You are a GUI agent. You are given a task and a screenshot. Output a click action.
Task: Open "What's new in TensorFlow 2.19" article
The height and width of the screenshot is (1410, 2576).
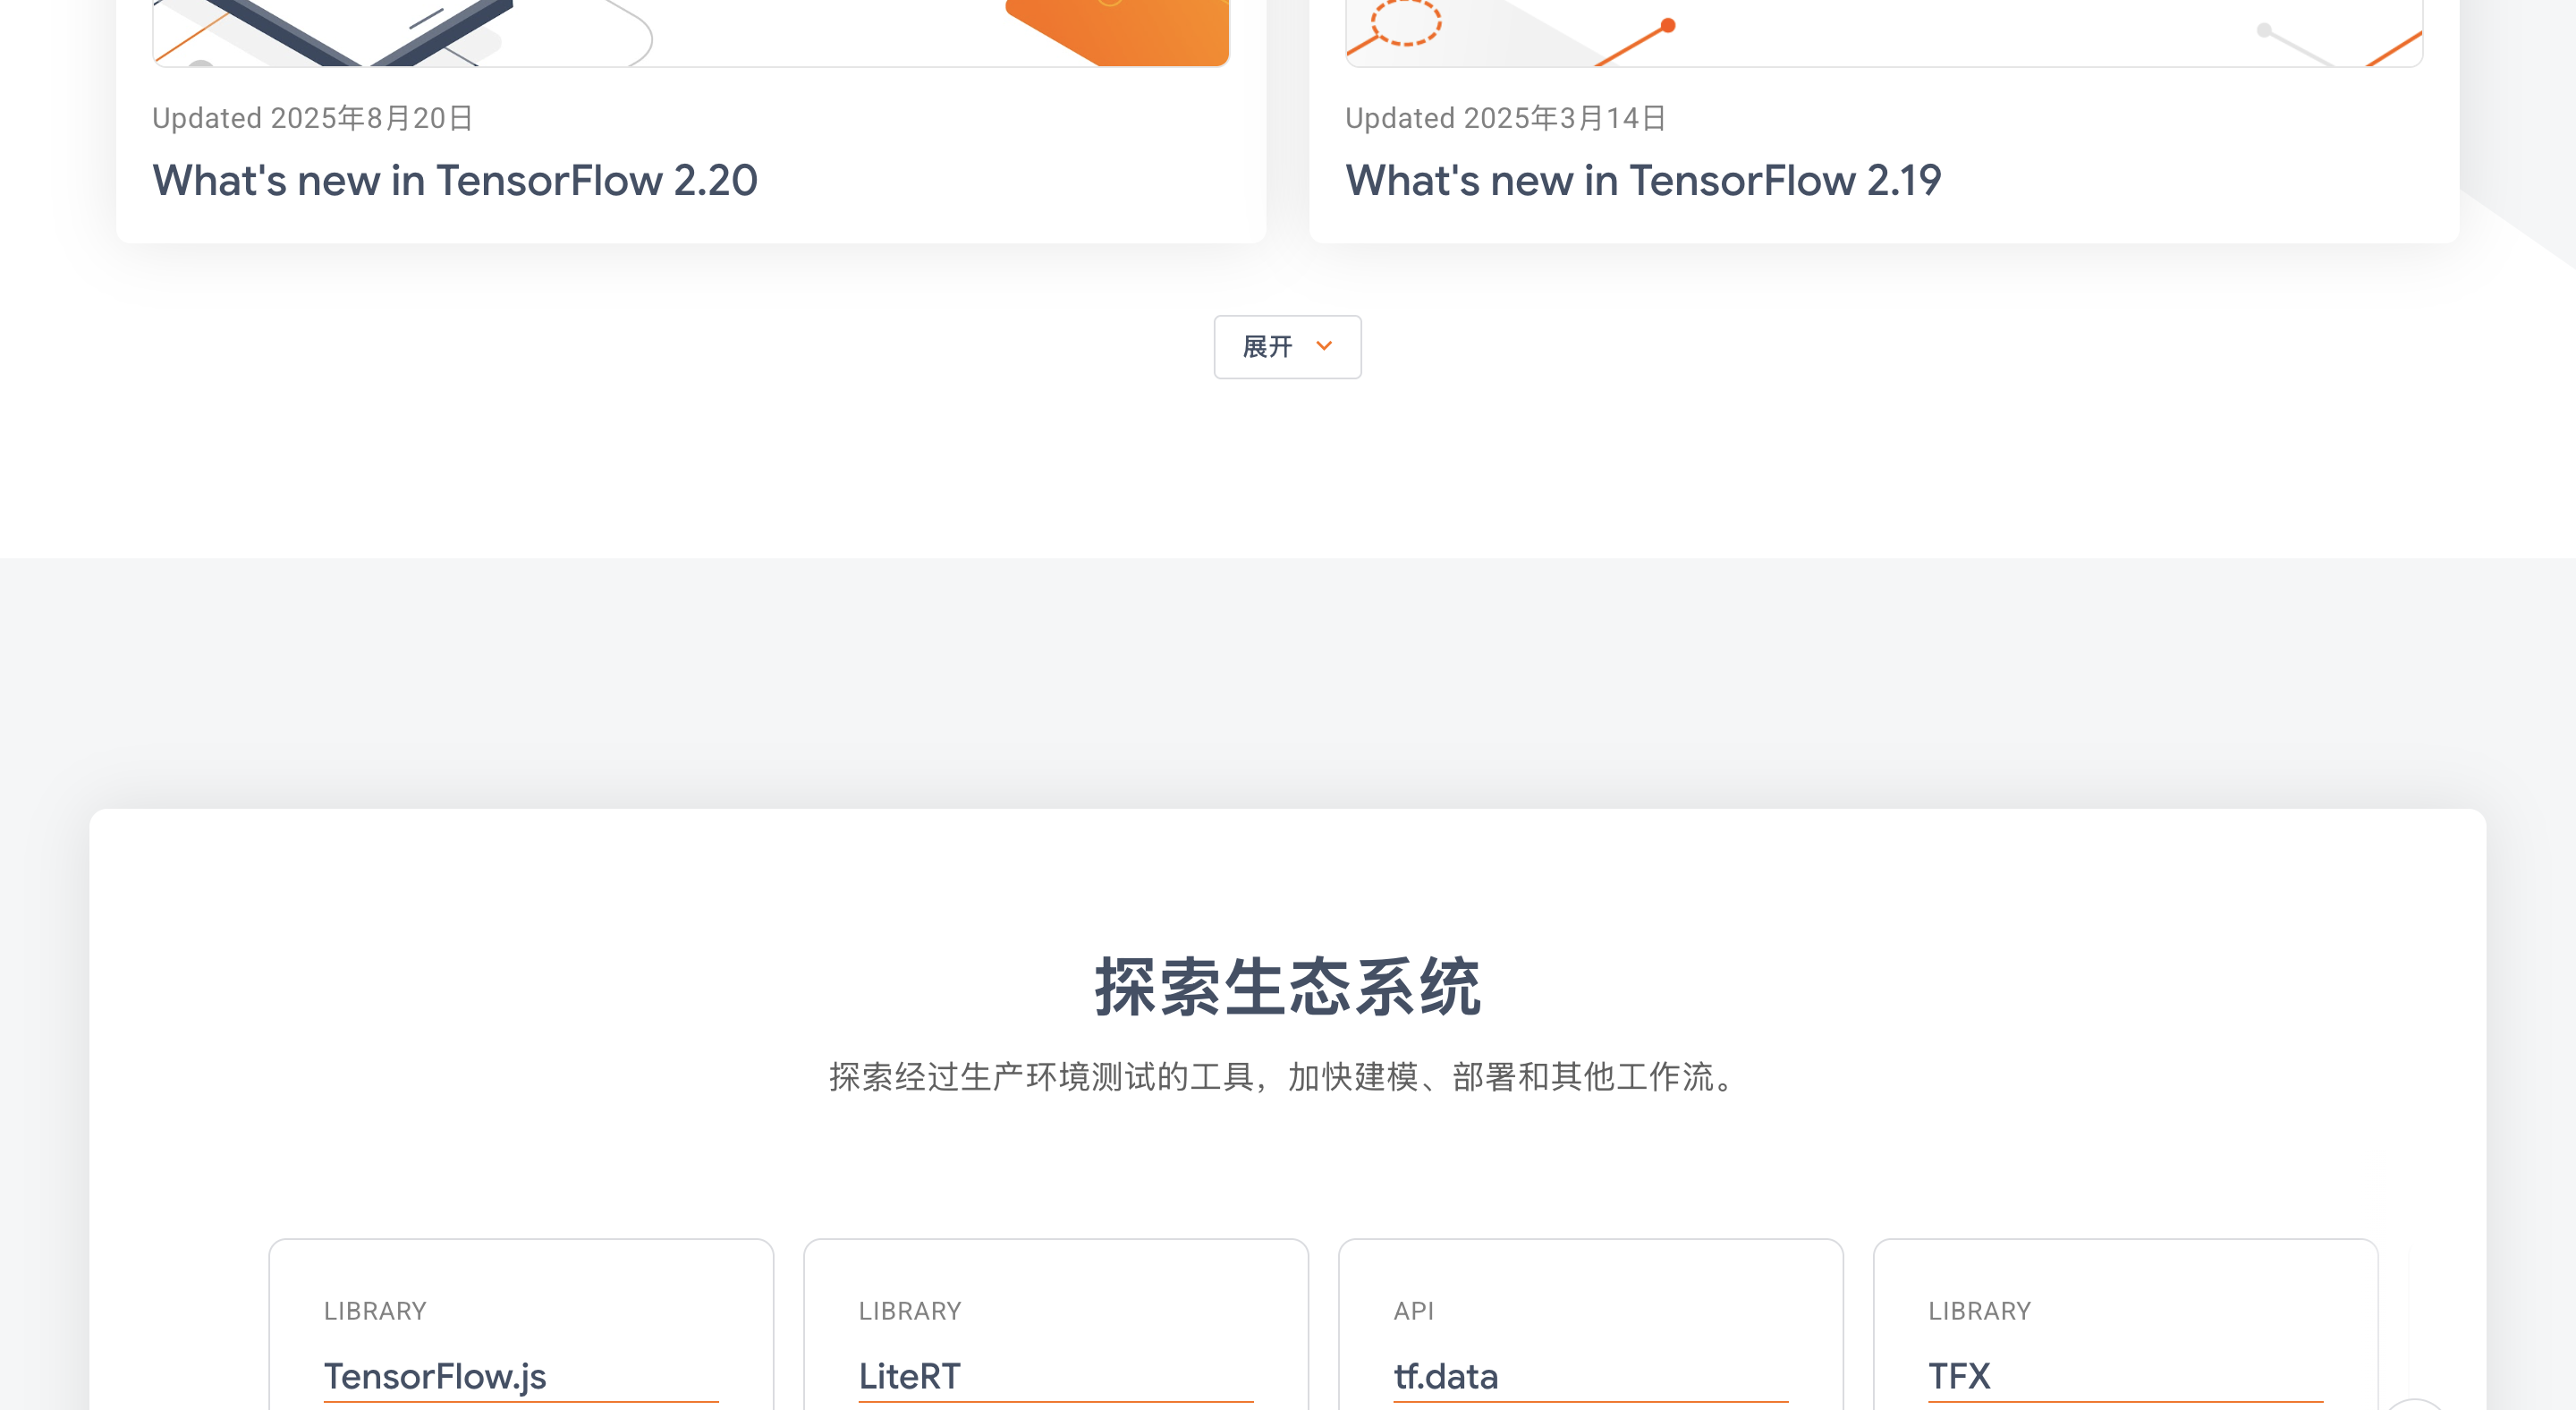pos(1643,181)
